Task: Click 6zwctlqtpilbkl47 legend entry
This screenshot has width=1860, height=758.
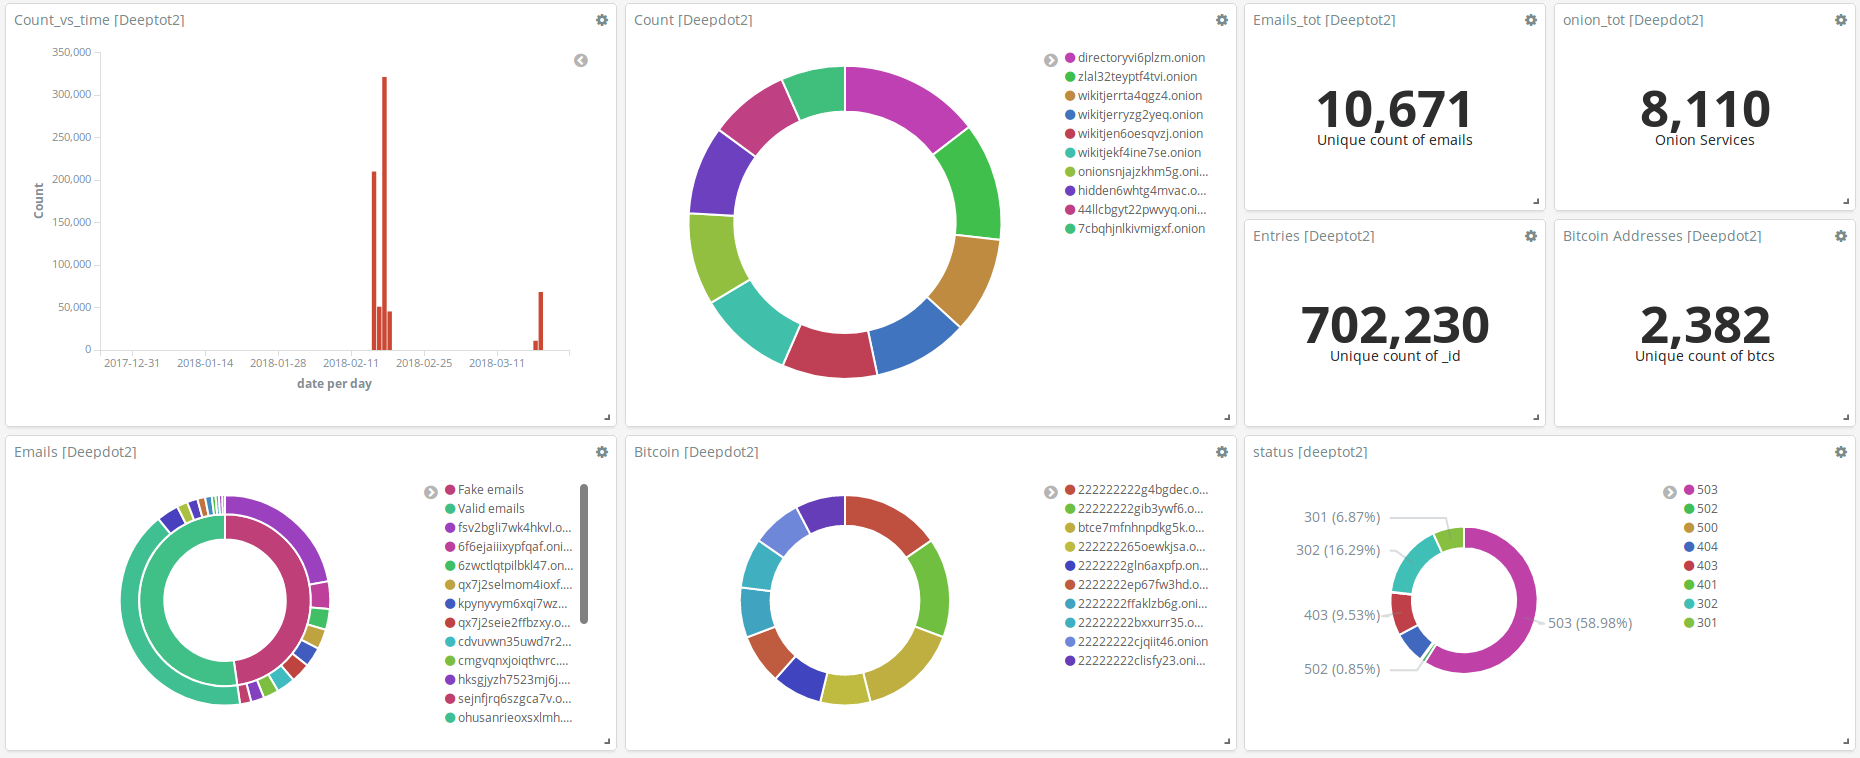Action: 509,566
